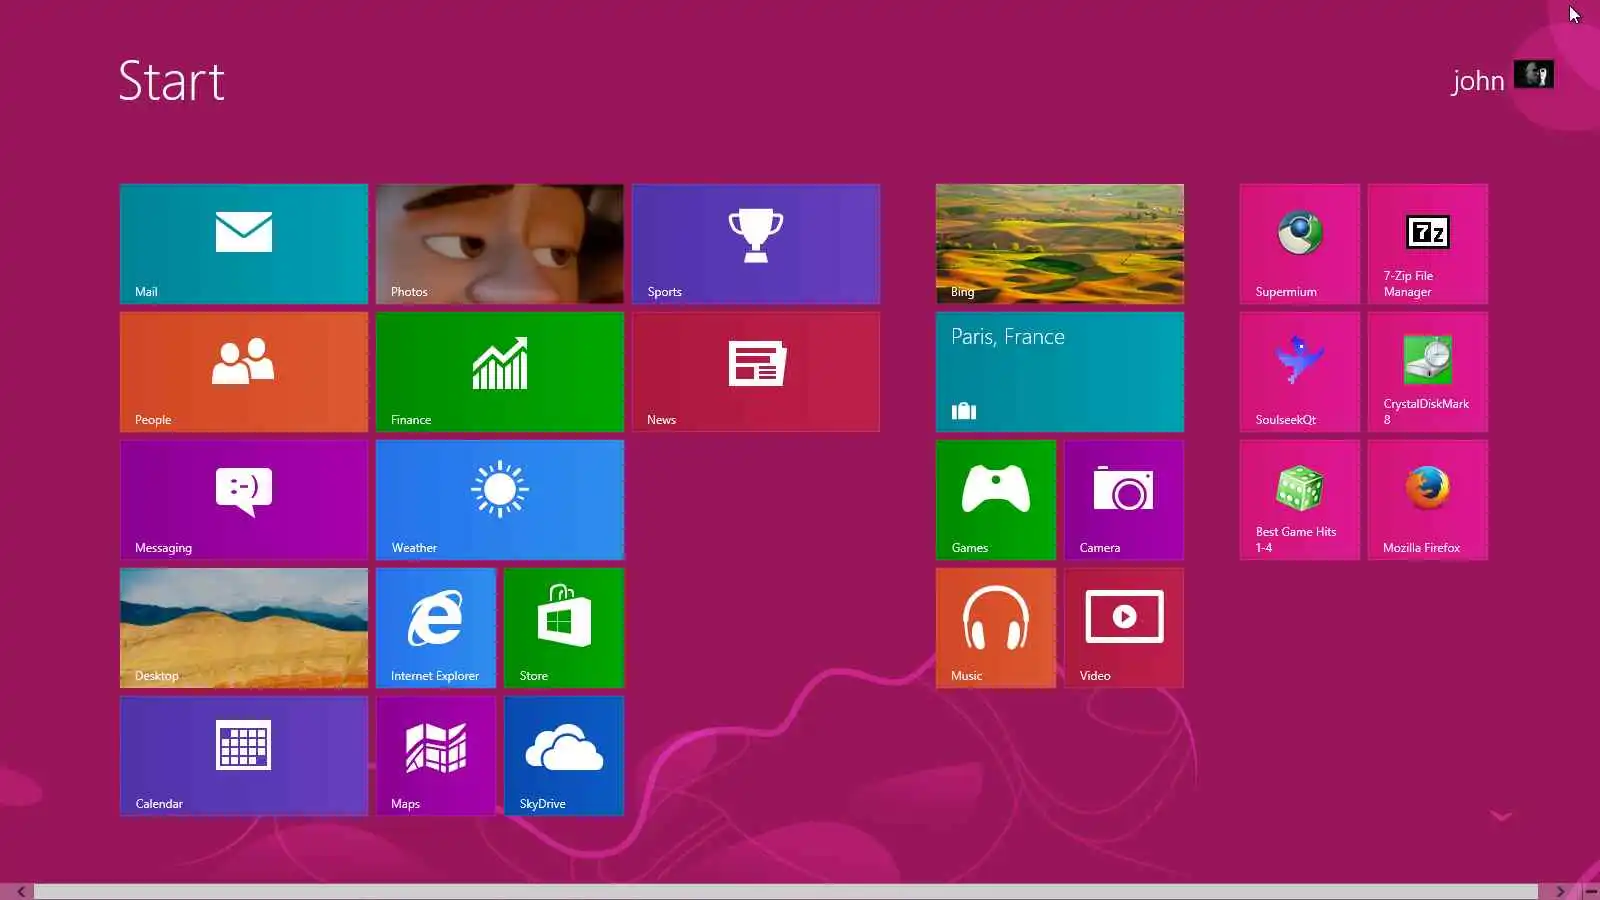
Task: Open CrystalDiskMark 8 tile
Action: click(1428, 372)
